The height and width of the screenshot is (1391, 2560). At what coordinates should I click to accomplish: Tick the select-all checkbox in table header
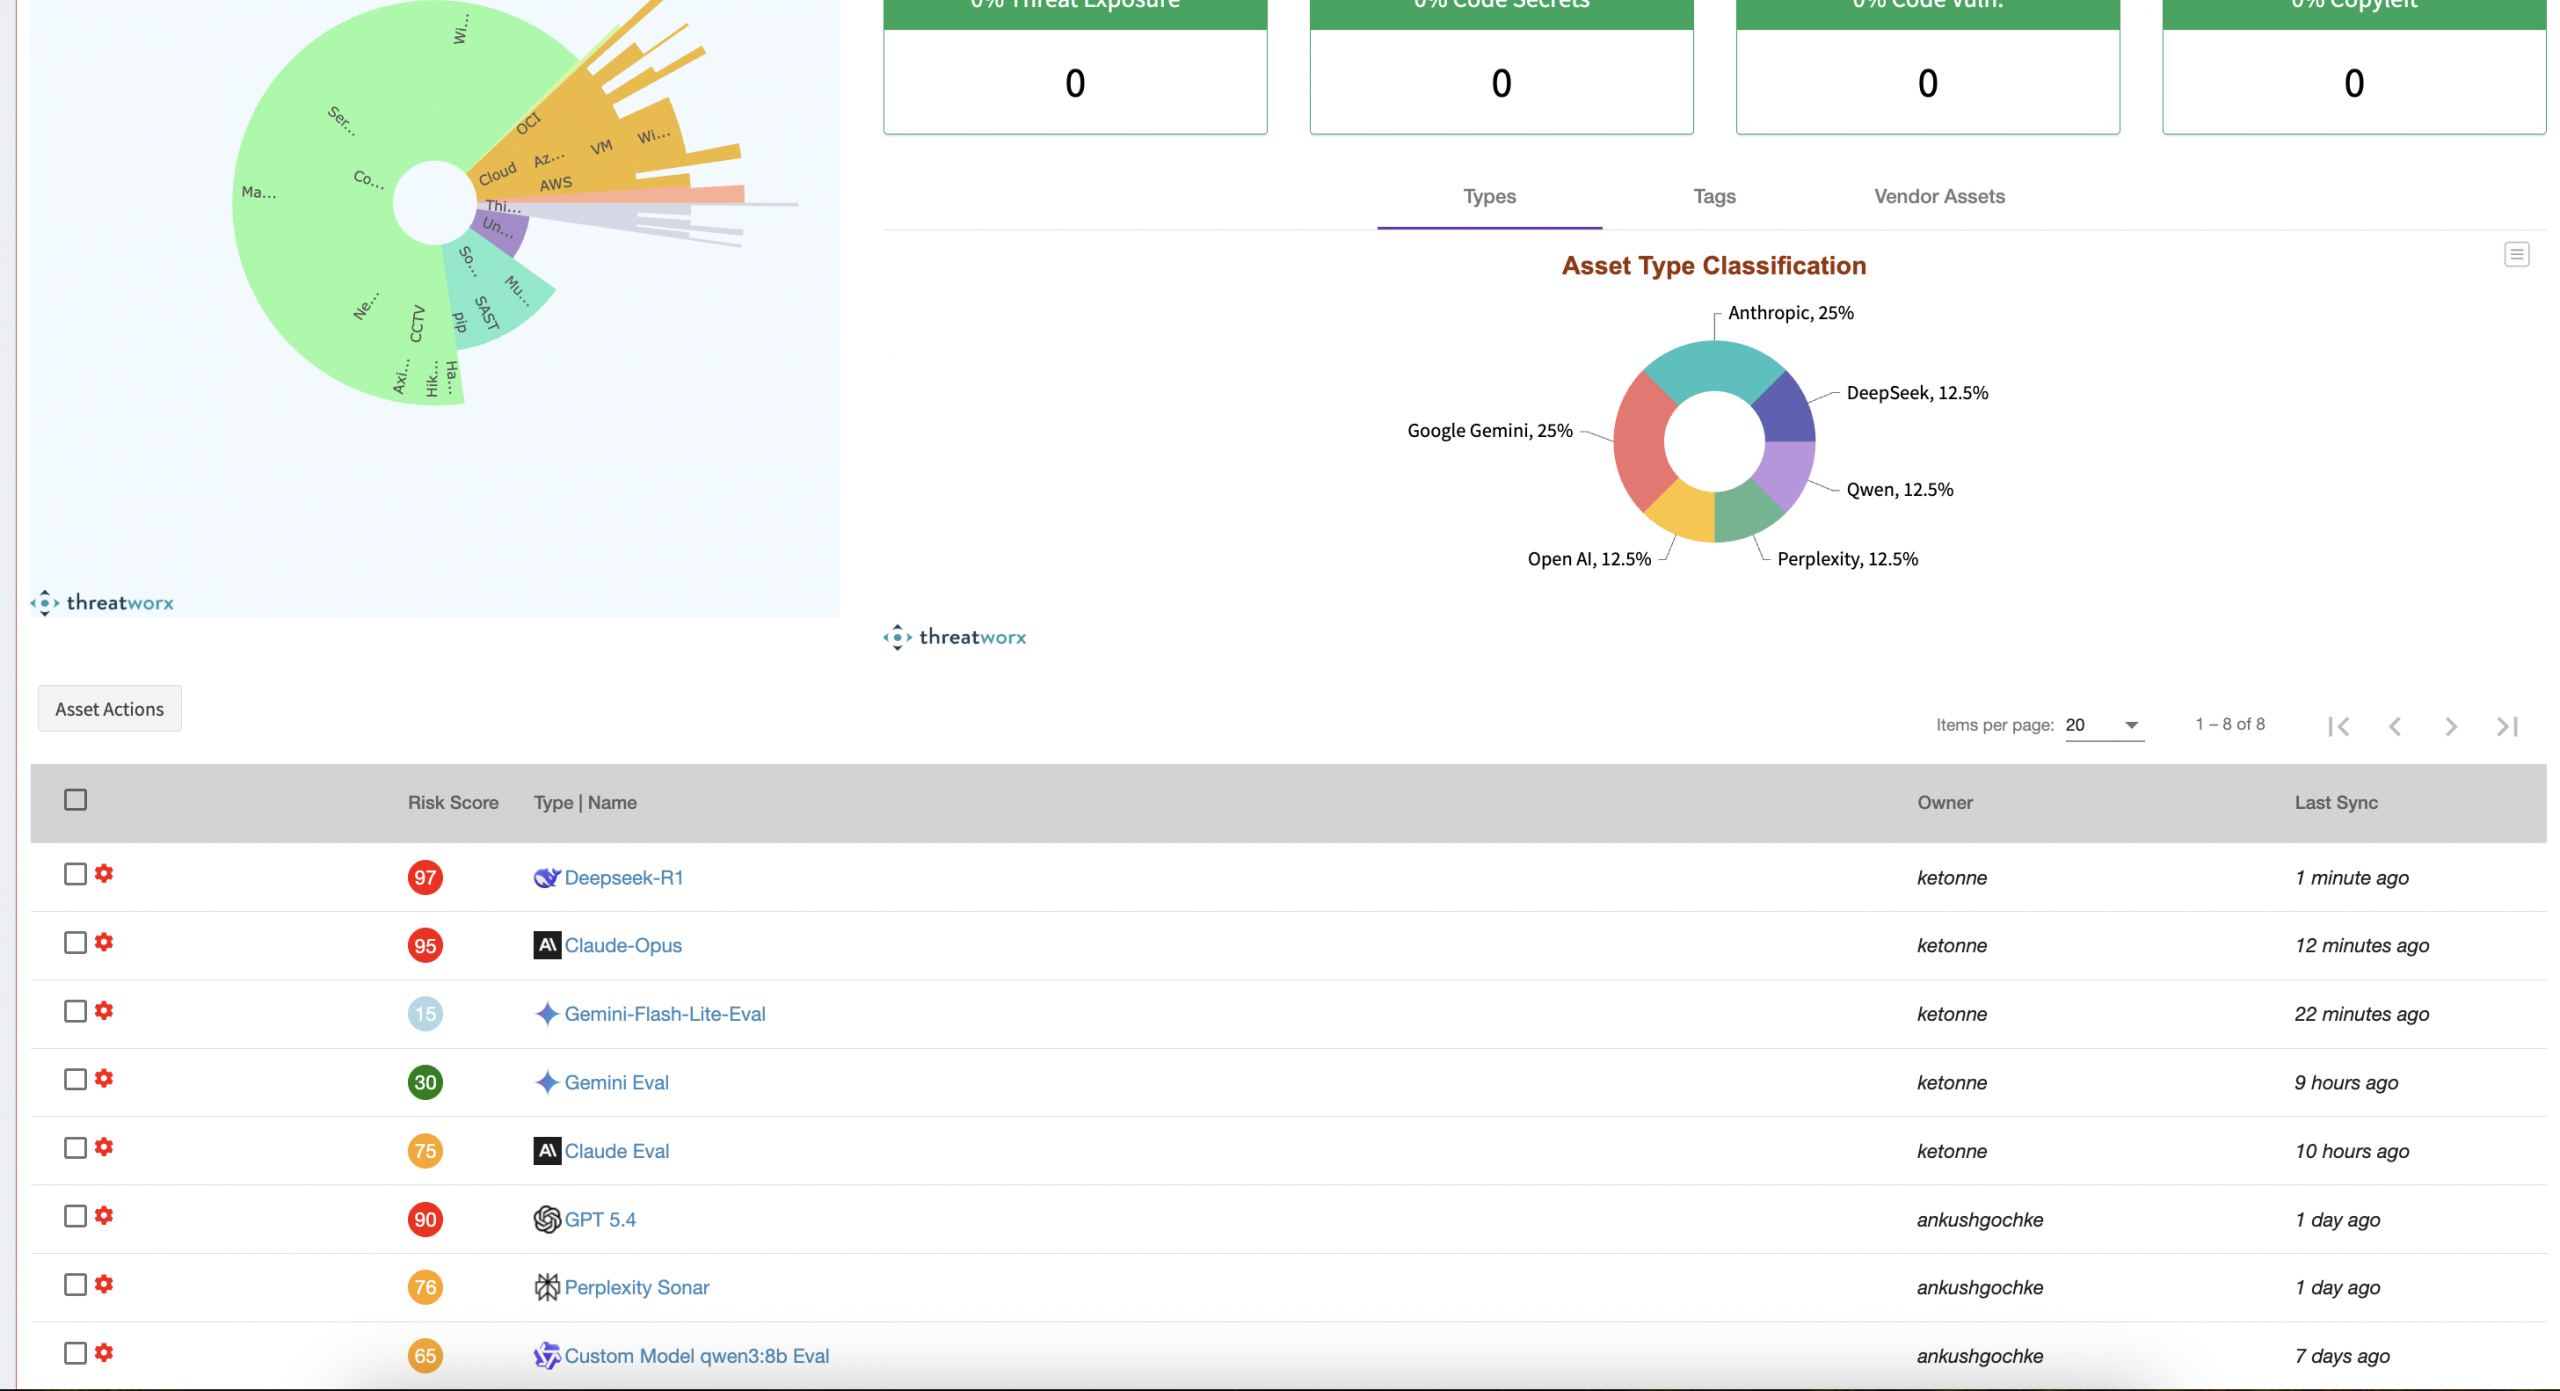[75, 800]
